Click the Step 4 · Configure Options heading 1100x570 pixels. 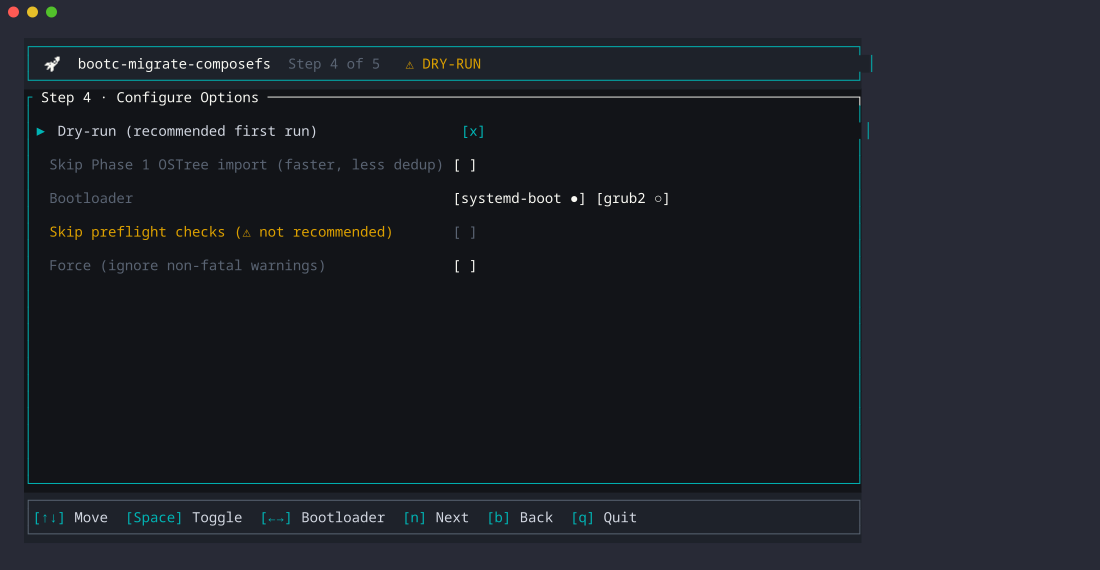[x=149, y=97]
